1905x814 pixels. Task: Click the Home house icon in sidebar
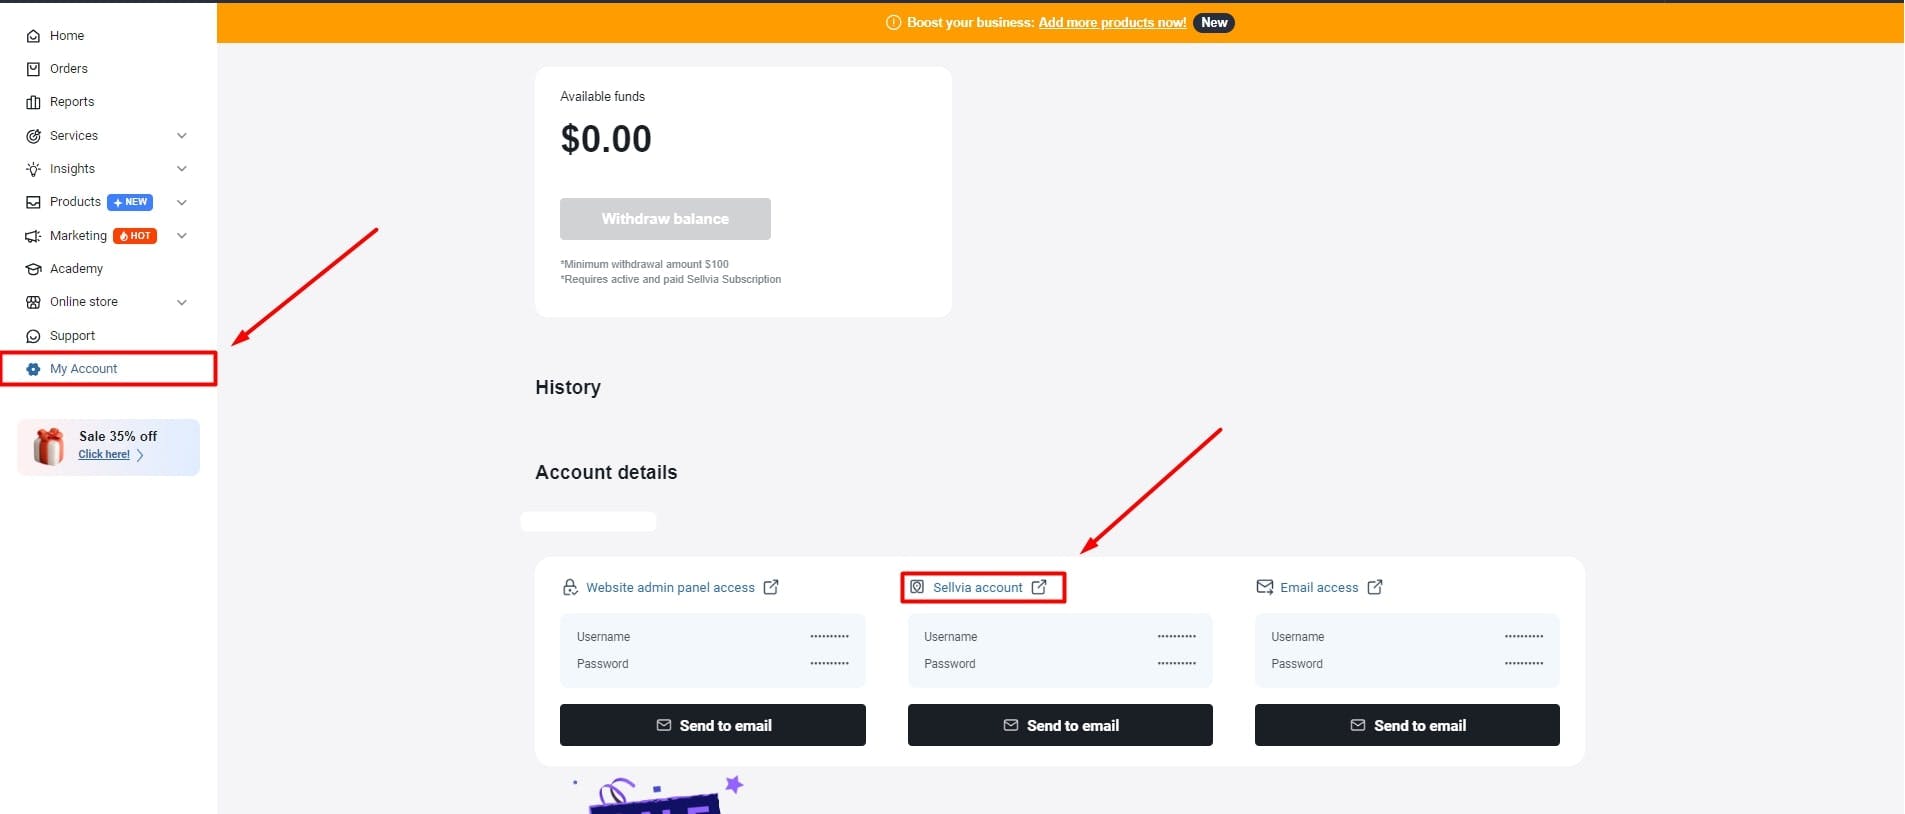[x=33, y=36]
